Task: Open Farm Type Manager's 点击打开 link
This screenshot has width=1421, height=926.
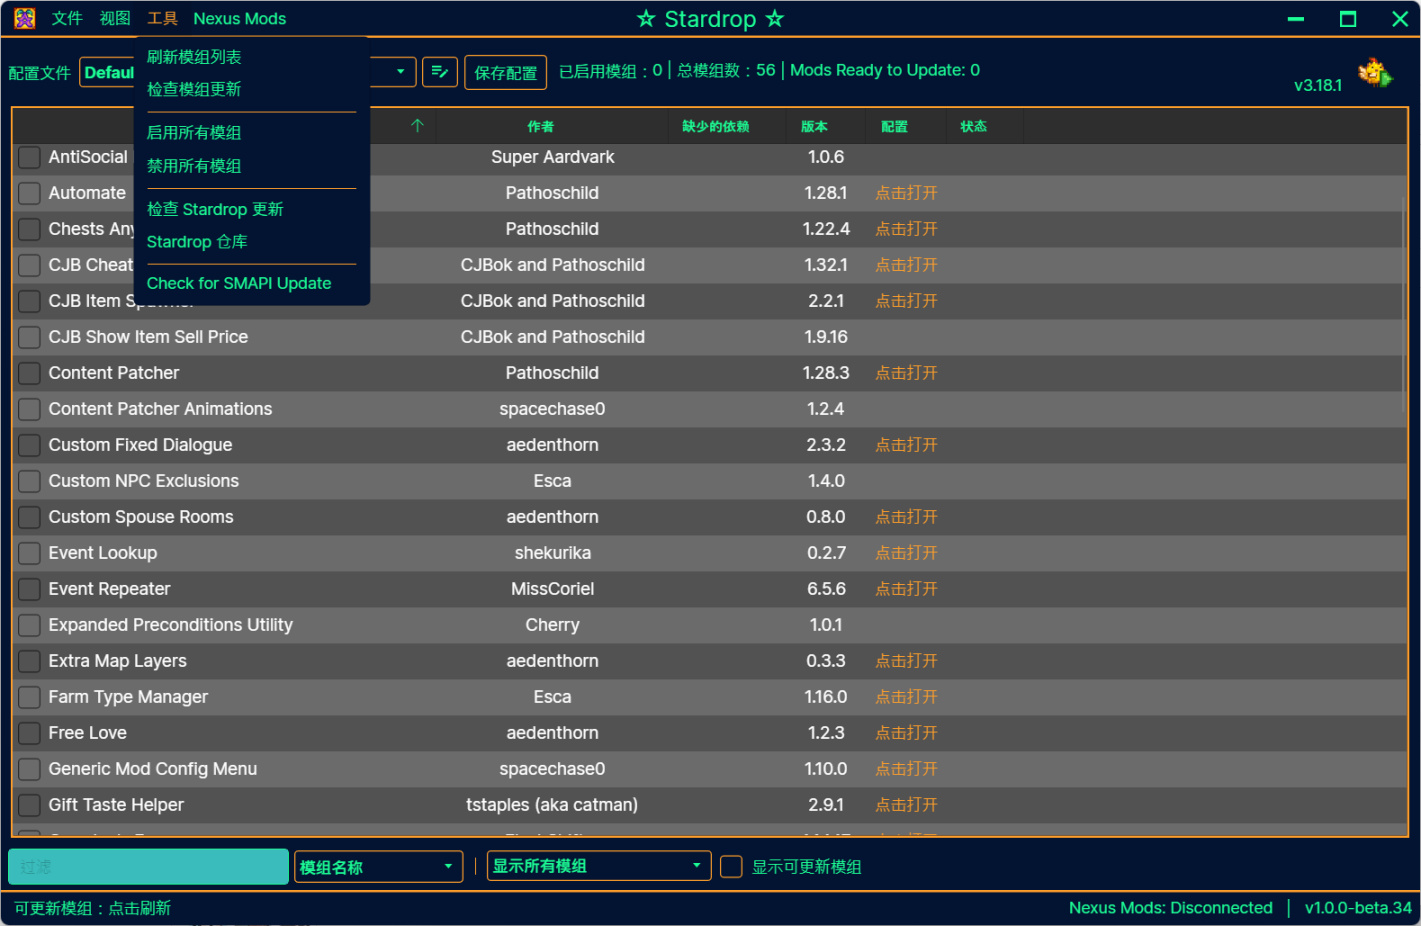Action: point(907,697)
